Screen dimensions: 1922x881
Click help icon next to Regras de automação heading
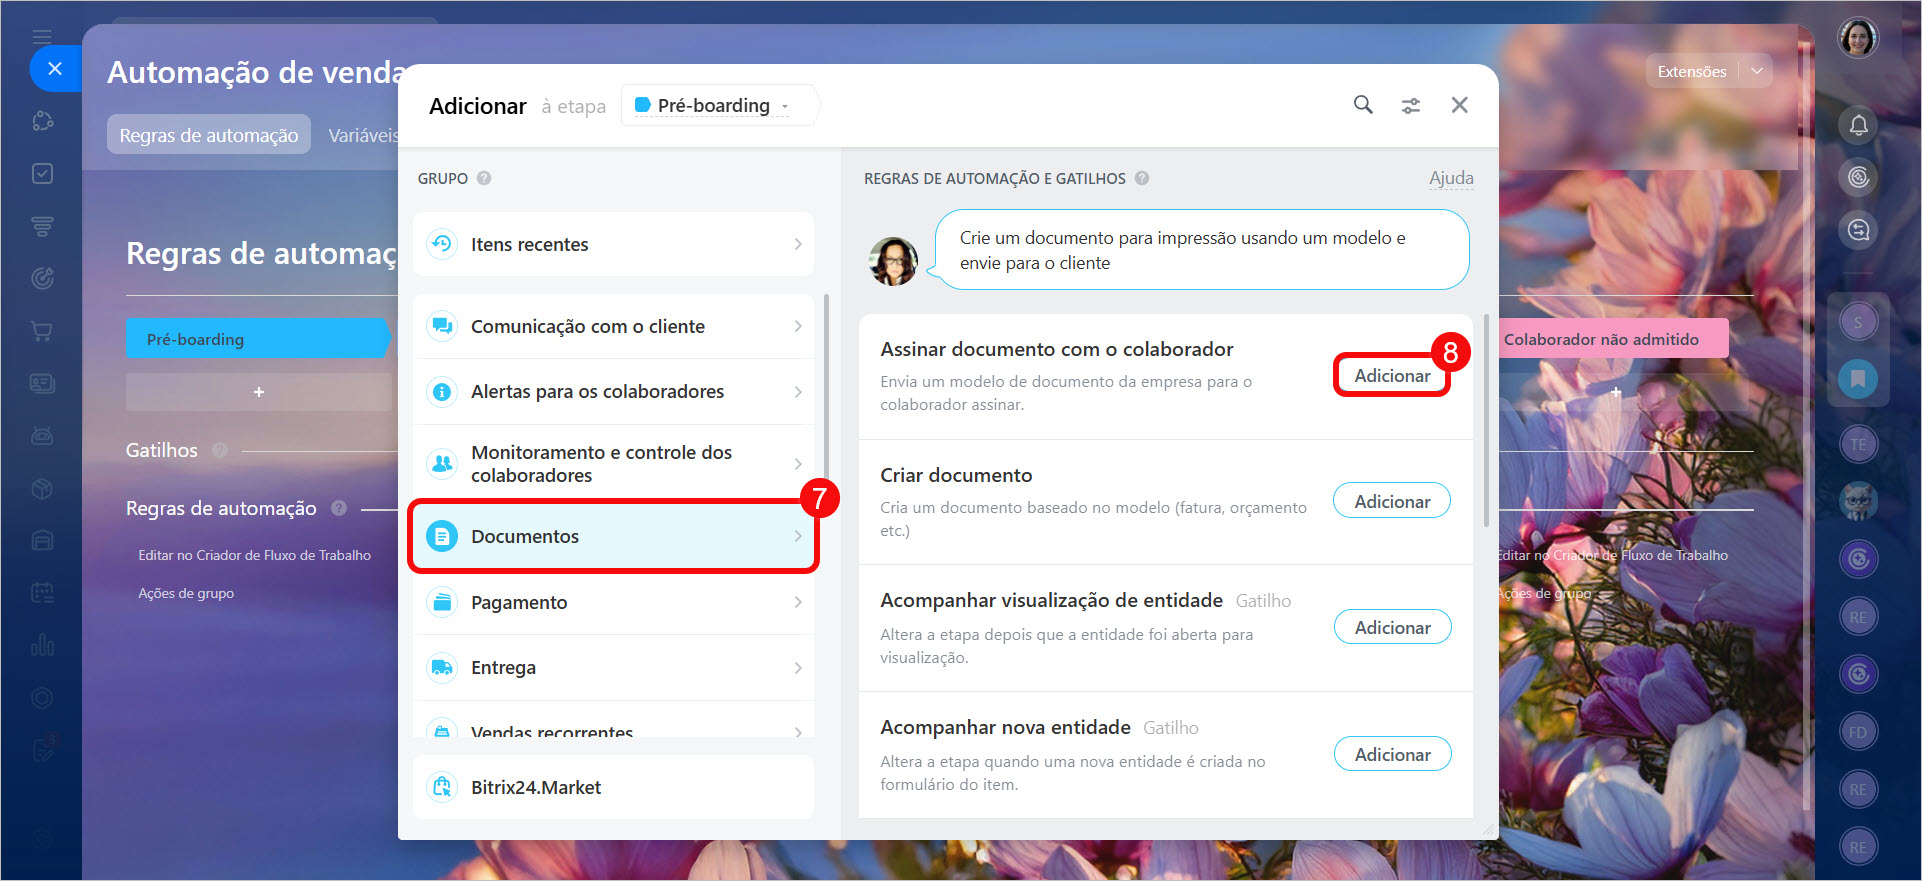339,508
